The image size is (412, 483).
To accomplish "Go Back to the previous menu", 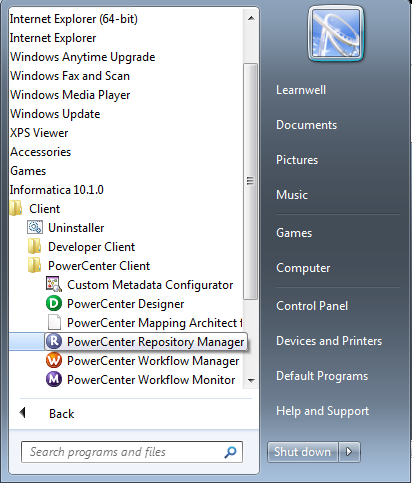I will point(61,414).
